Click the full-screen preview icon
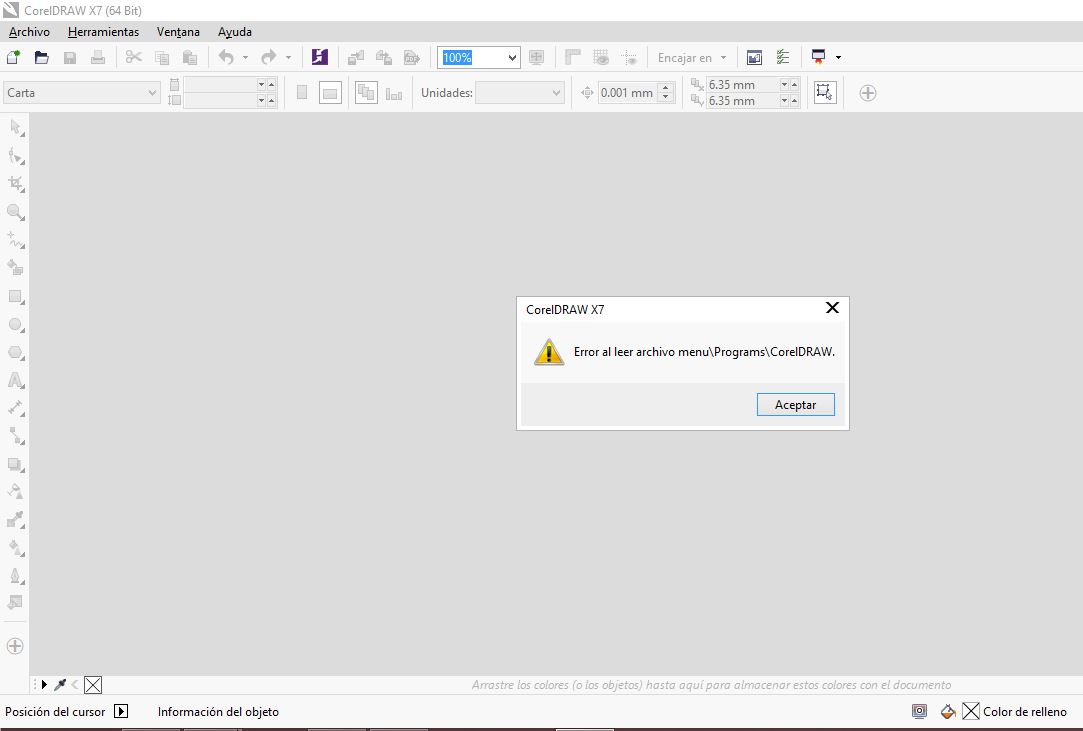Screen dimensions: 1083x731 [x=537, y=57]
